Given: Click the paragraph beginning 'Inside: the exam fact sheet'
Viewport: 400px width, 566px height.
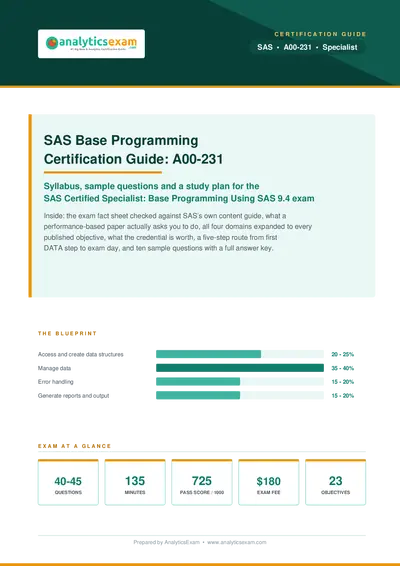Looking at the screenshot, I should pyautogui.click(x=178, y=232).
